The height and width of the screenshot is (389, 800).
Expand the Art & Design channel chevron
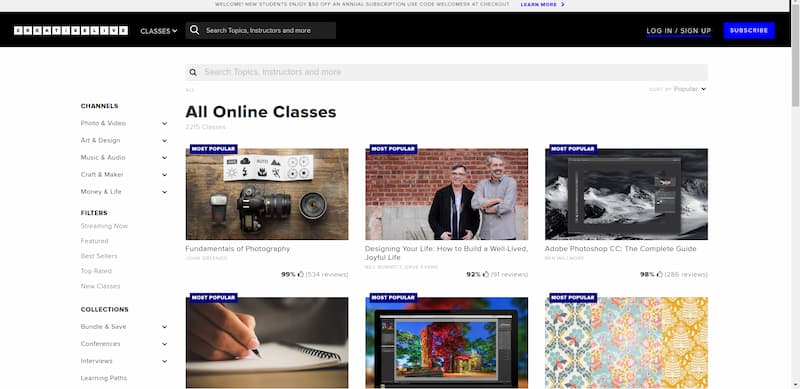click(165, 140)
